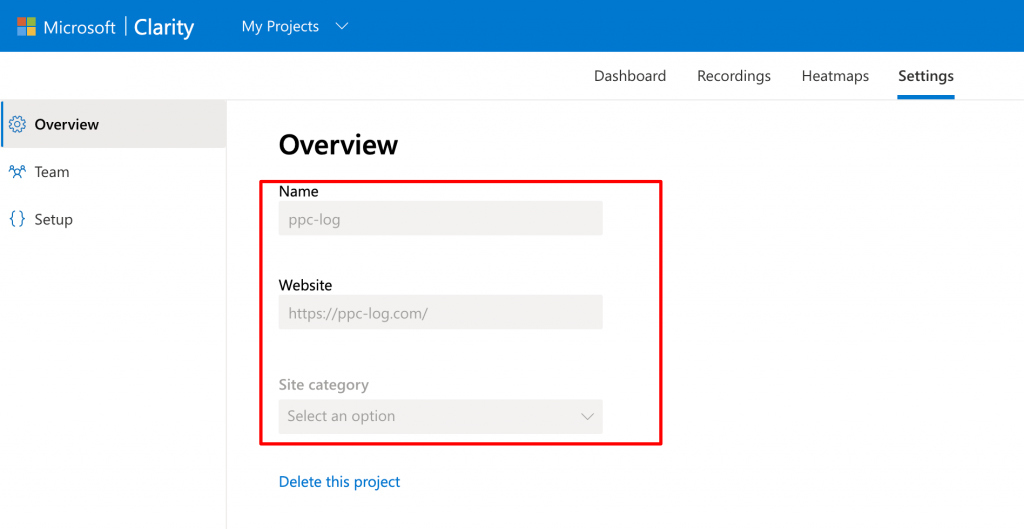
Task: Open the Site category dropdown
Action: pyautogui.click(x=440, y=417)
